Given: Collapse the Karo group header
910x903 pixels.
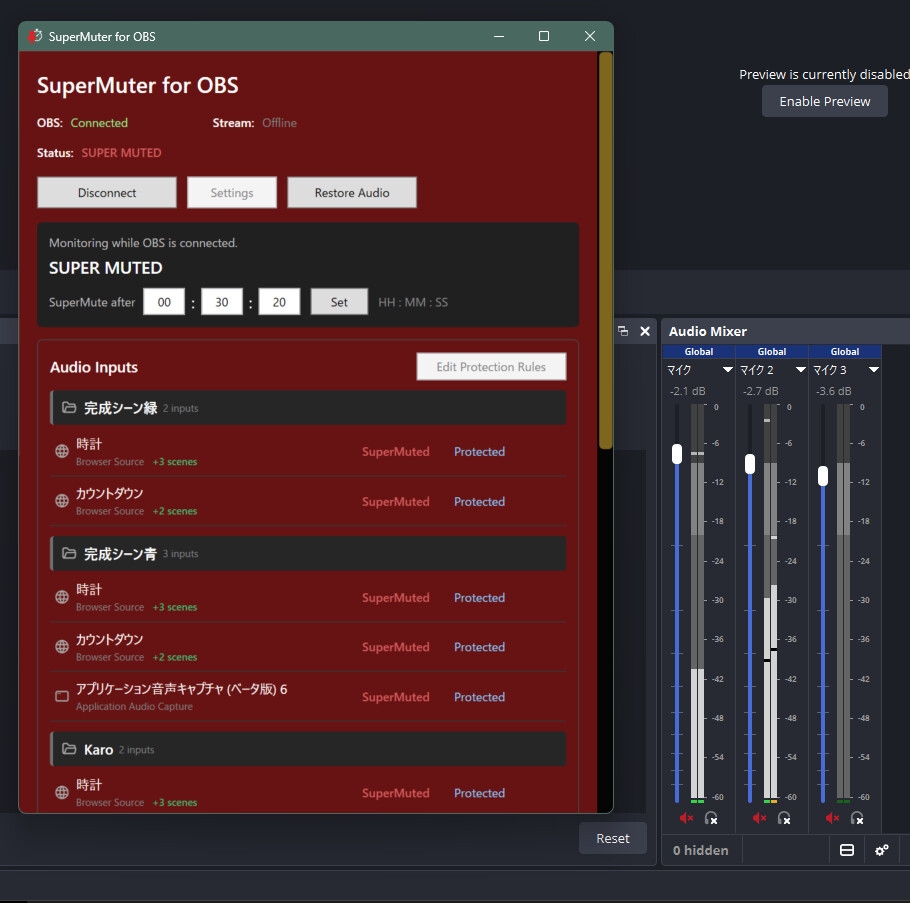Looking at the screenshot, I should click(308, 749).
